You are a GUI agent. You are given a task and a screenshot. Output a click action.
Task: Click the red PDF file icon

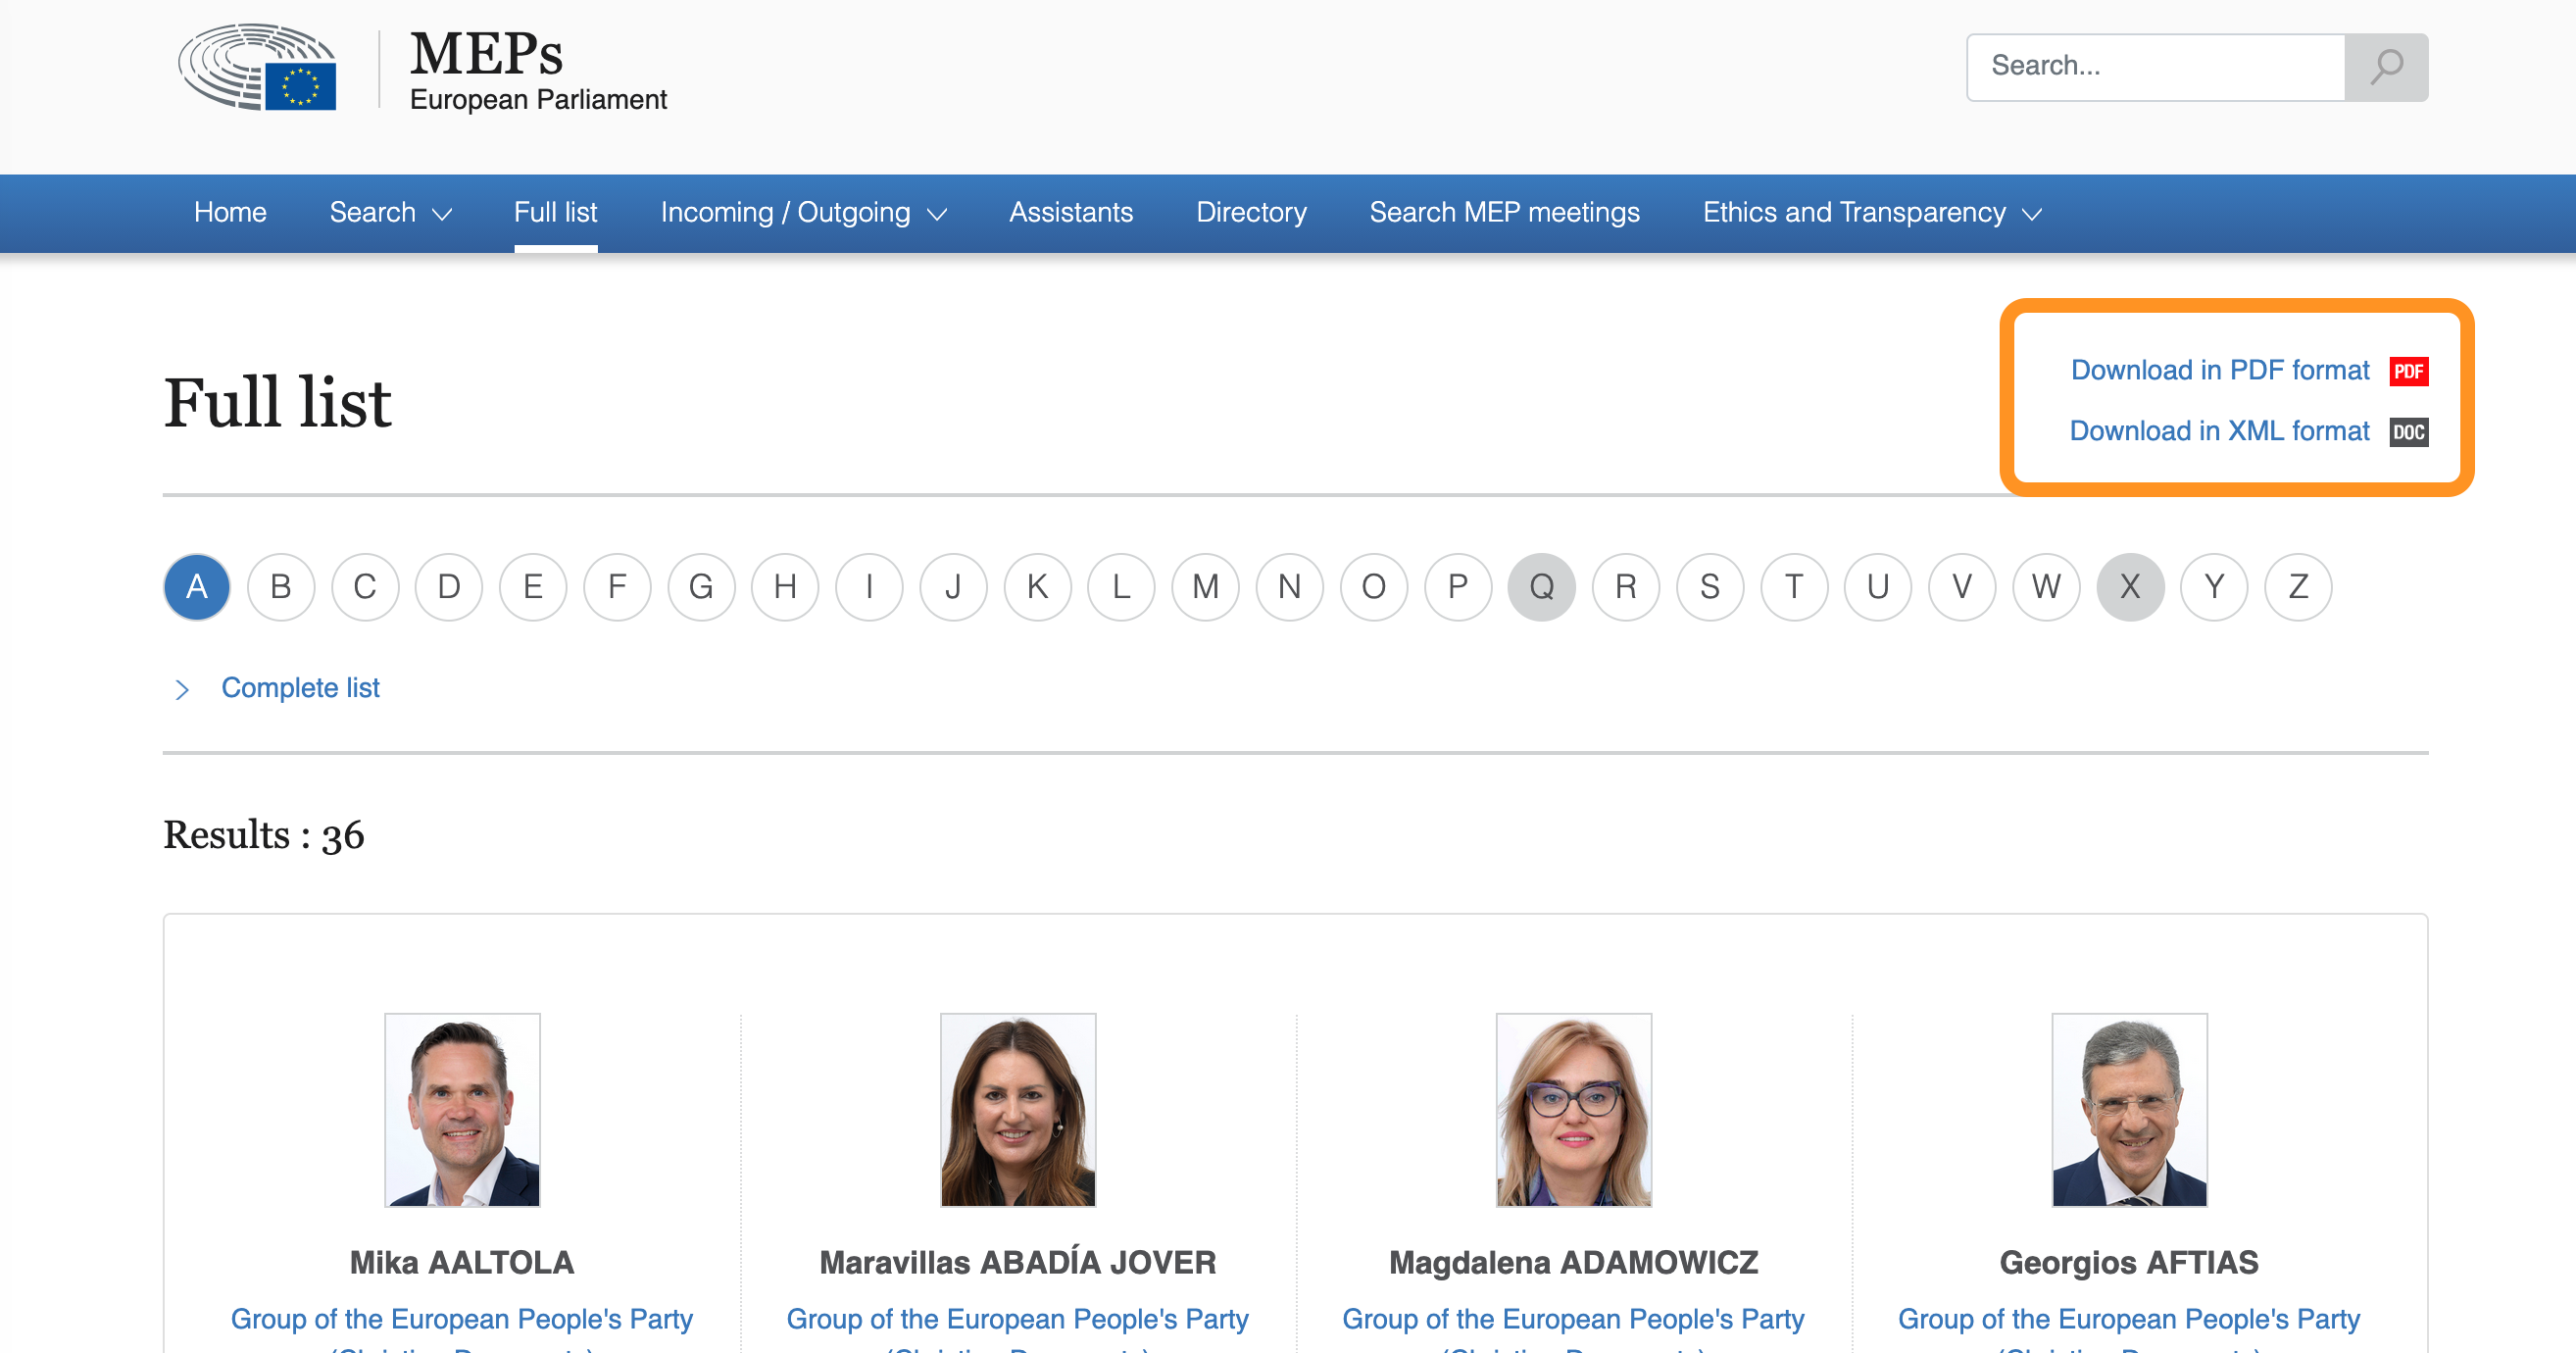(2409, 371)
